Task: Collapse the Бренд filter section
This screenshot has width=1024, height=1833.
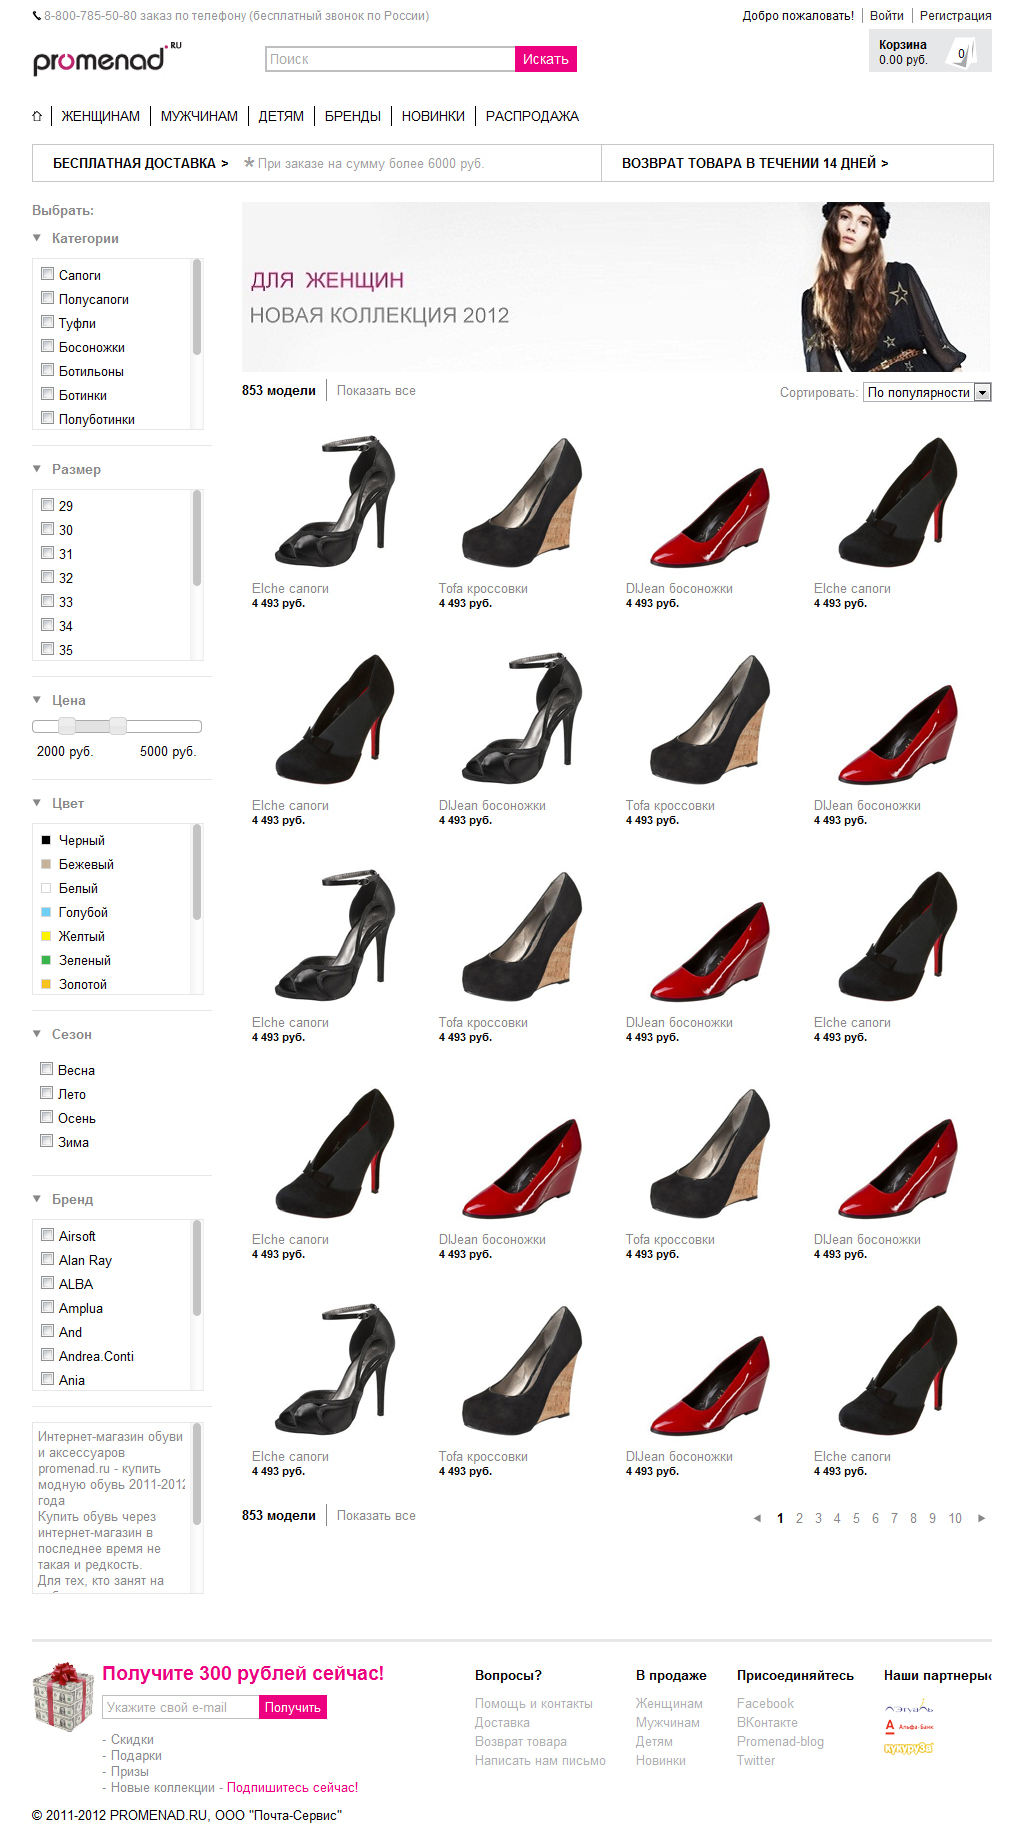Action: click(37, 1199)
